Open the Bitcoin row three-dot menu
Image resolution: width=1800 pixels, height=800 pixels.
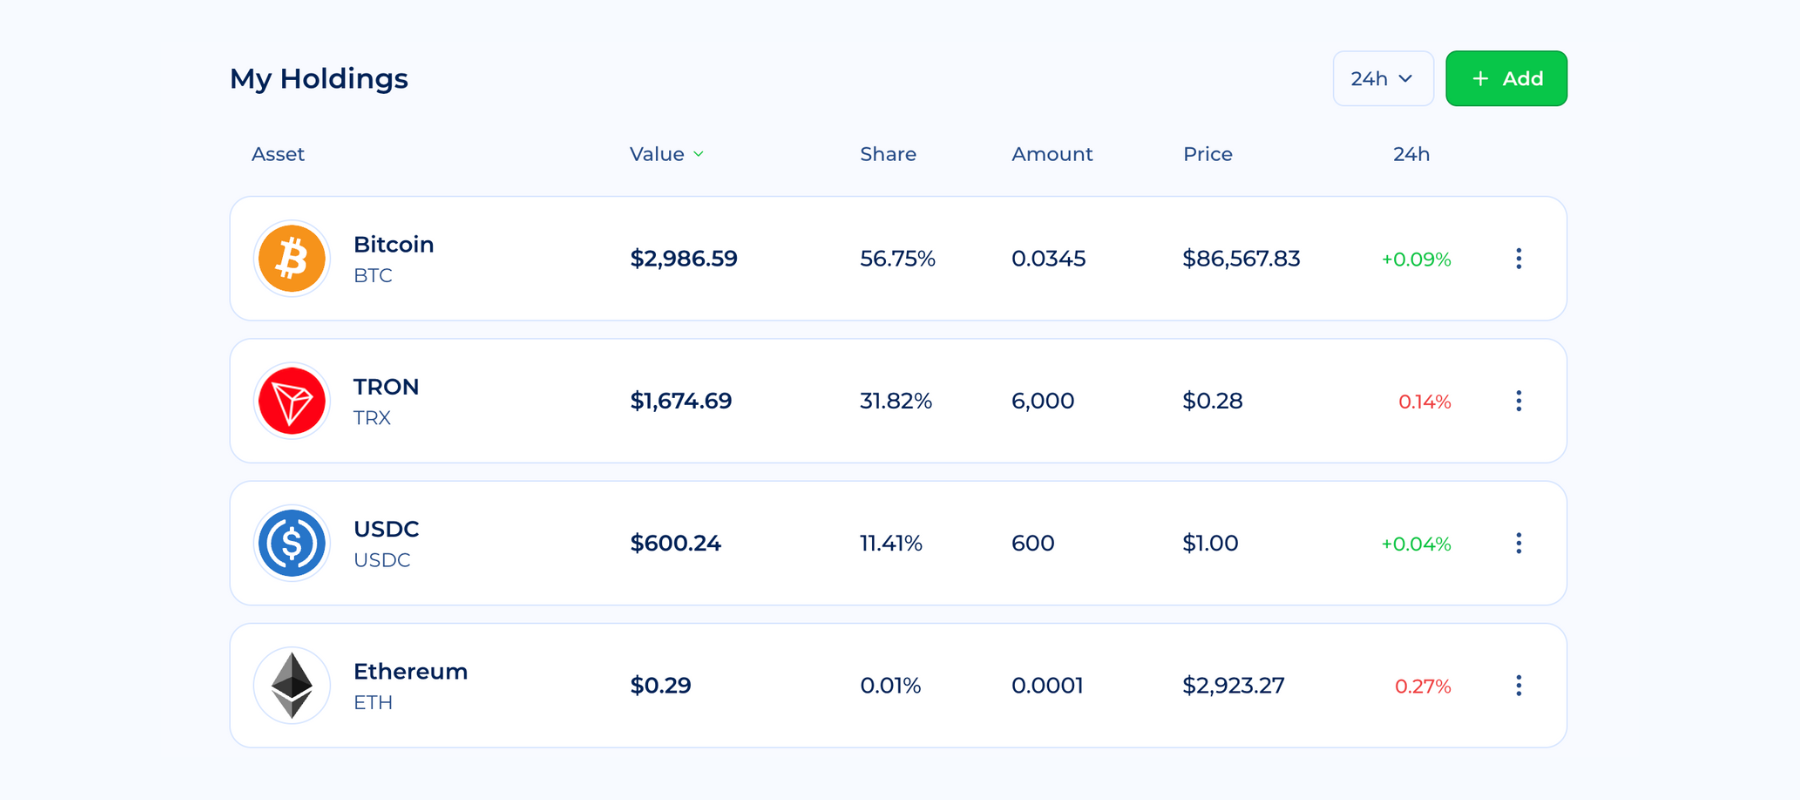(x=1518, y=259)
